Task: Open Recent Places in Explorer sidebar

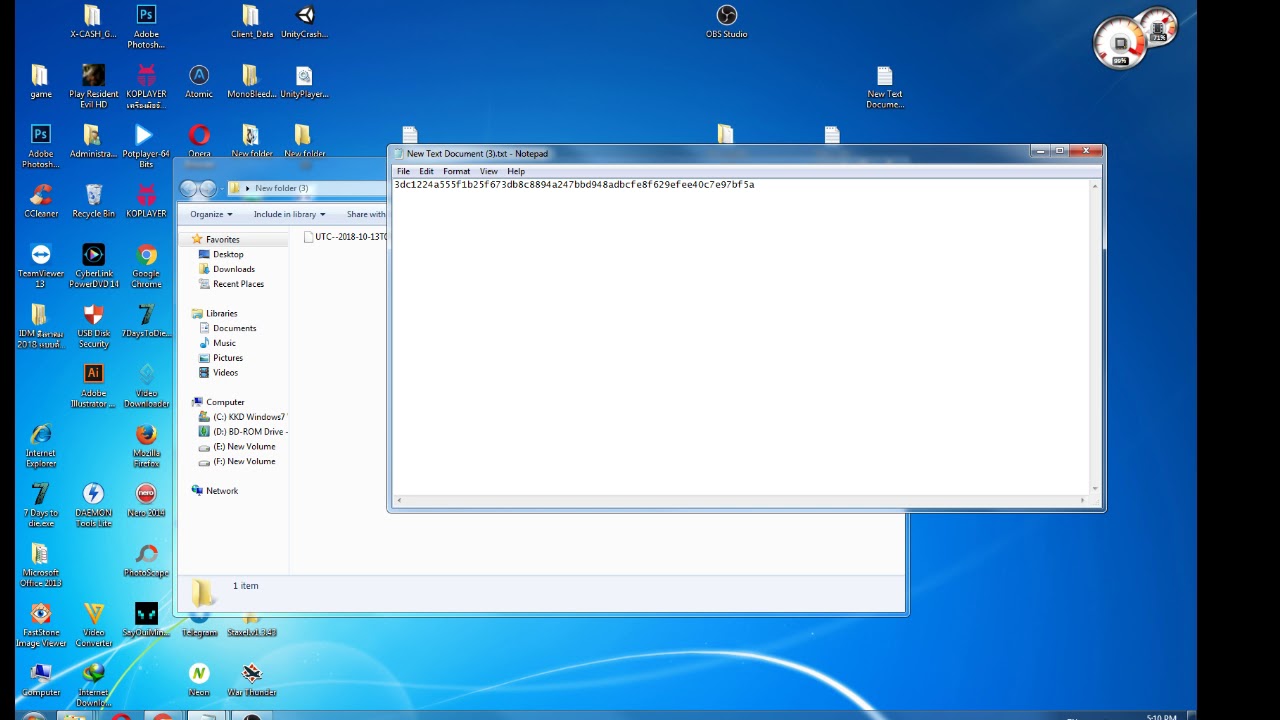Action: click(238, 284)
